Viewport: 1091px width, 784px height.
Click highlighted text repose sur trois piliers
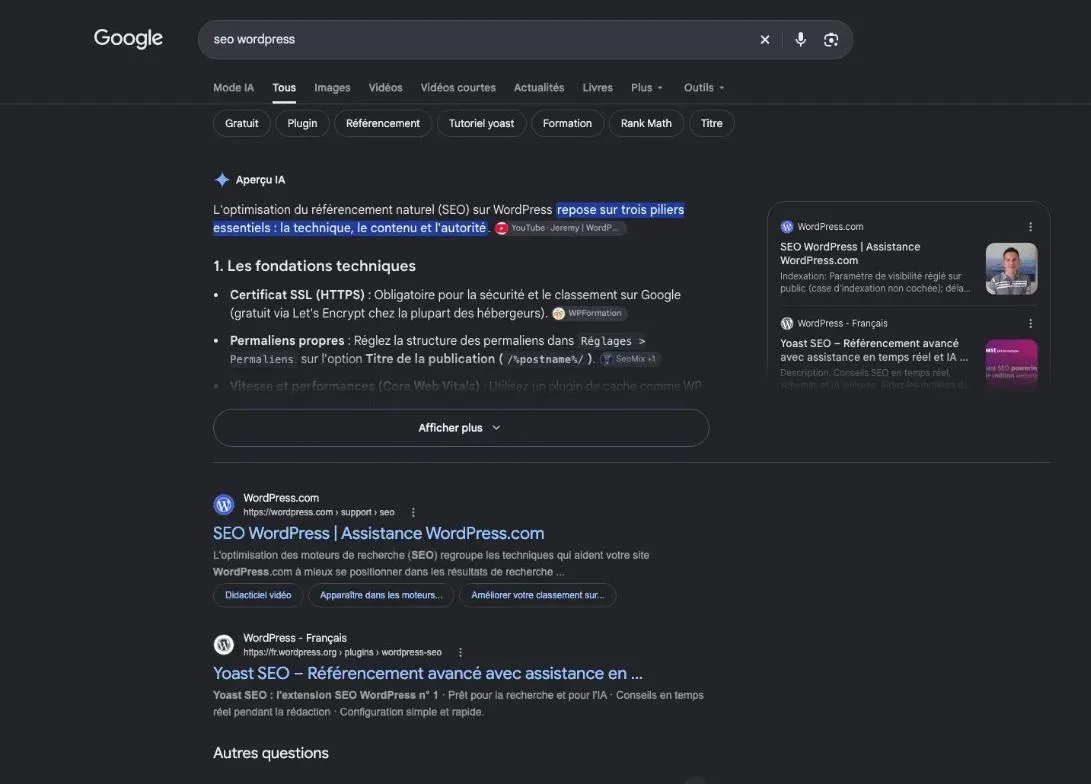point(620,210)
